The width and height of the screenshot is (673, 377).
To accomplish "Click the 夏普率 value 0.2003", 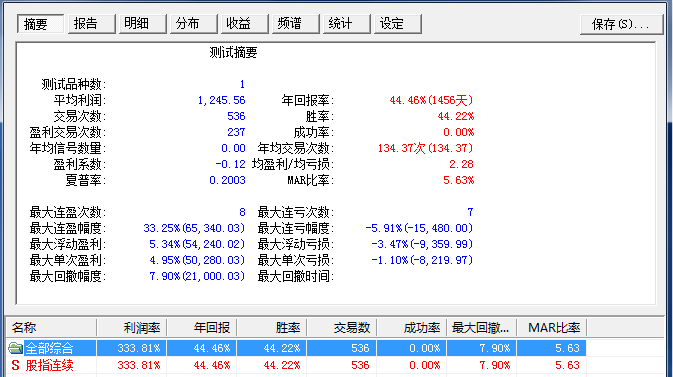I will click(227, 180).
